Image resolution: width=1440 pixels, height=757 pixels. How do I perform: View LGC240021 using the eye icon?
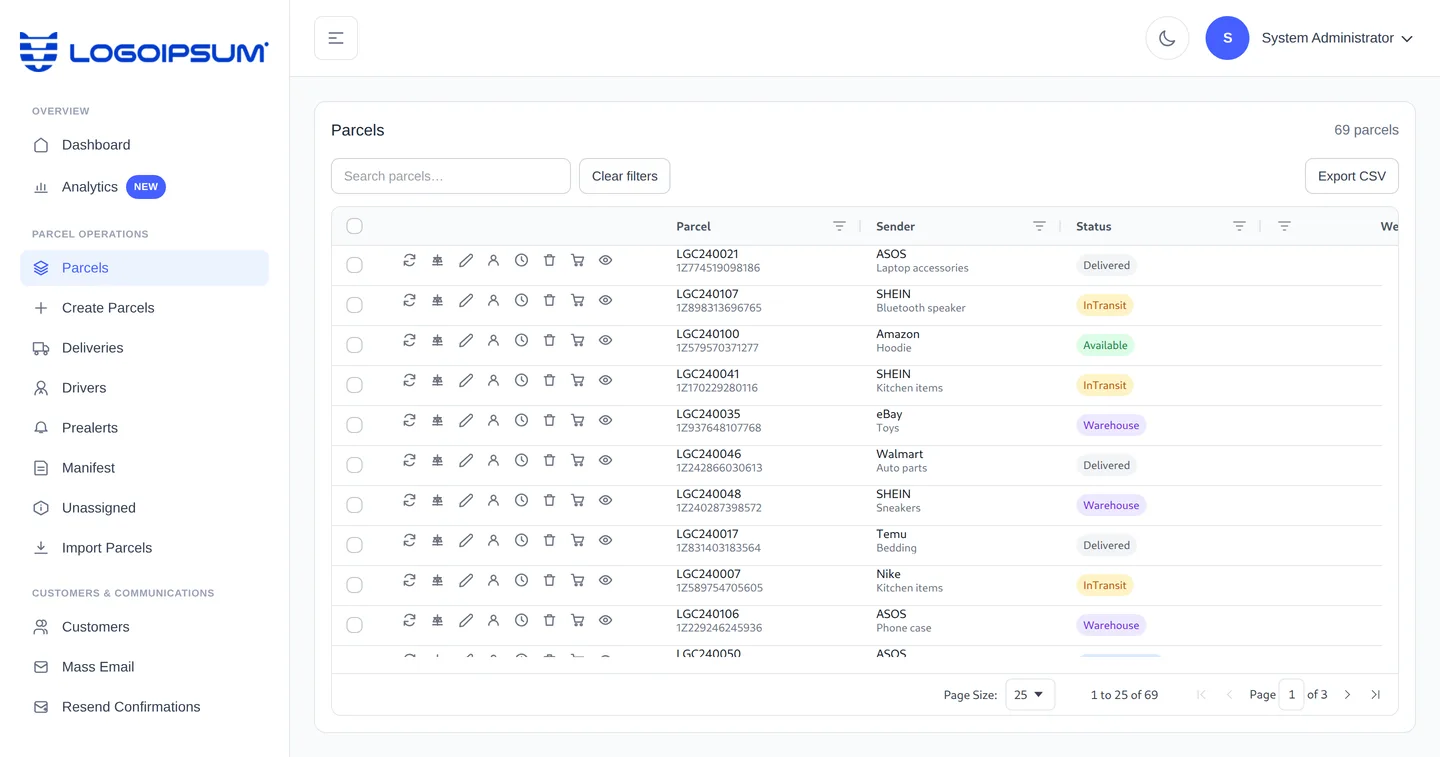coord(605,260)
